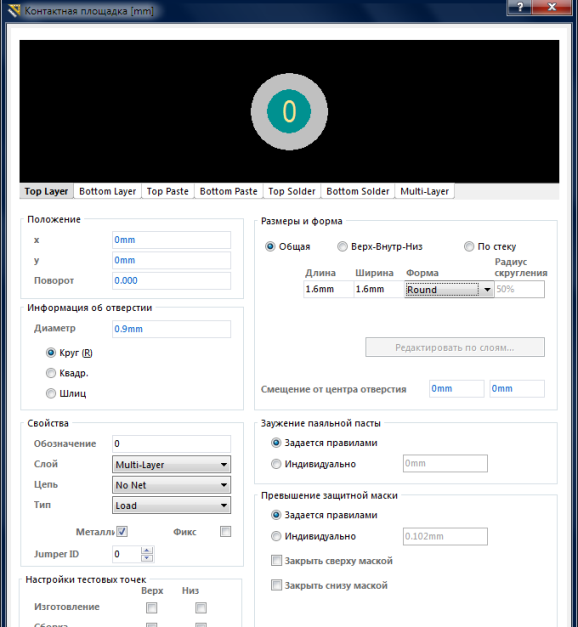578x627 pixels.
Task: Click the help question mark button
Action: (519, 7)
